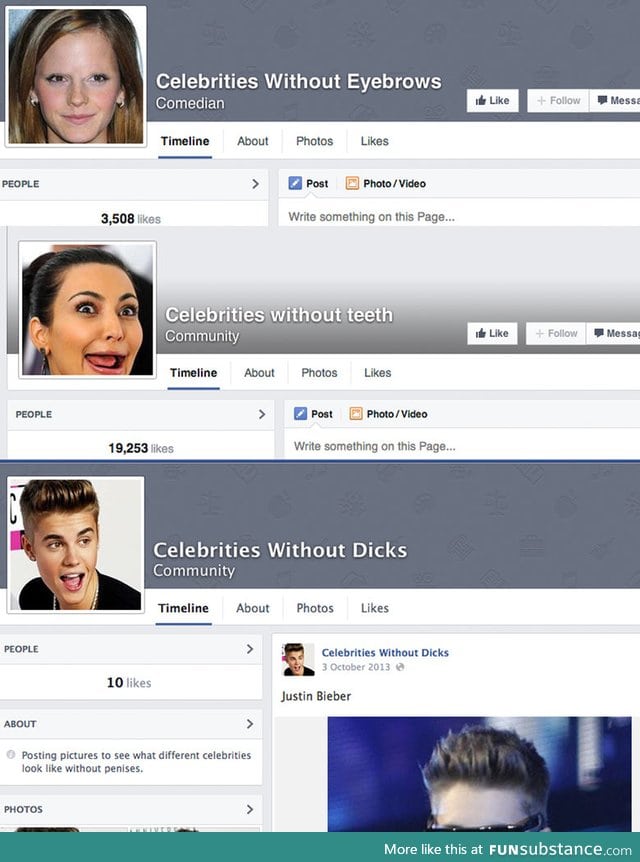Expand Photos section chevron on Dicks page
Screen dimensions: 640x862
click(250, 809)
